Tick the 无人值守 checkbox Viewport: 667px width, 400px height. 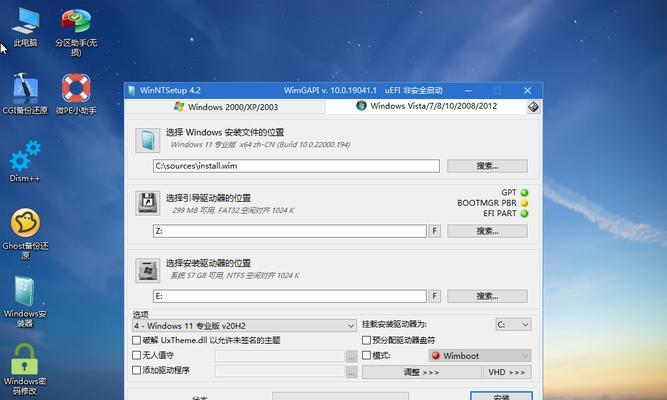click(x=137, y=355)
